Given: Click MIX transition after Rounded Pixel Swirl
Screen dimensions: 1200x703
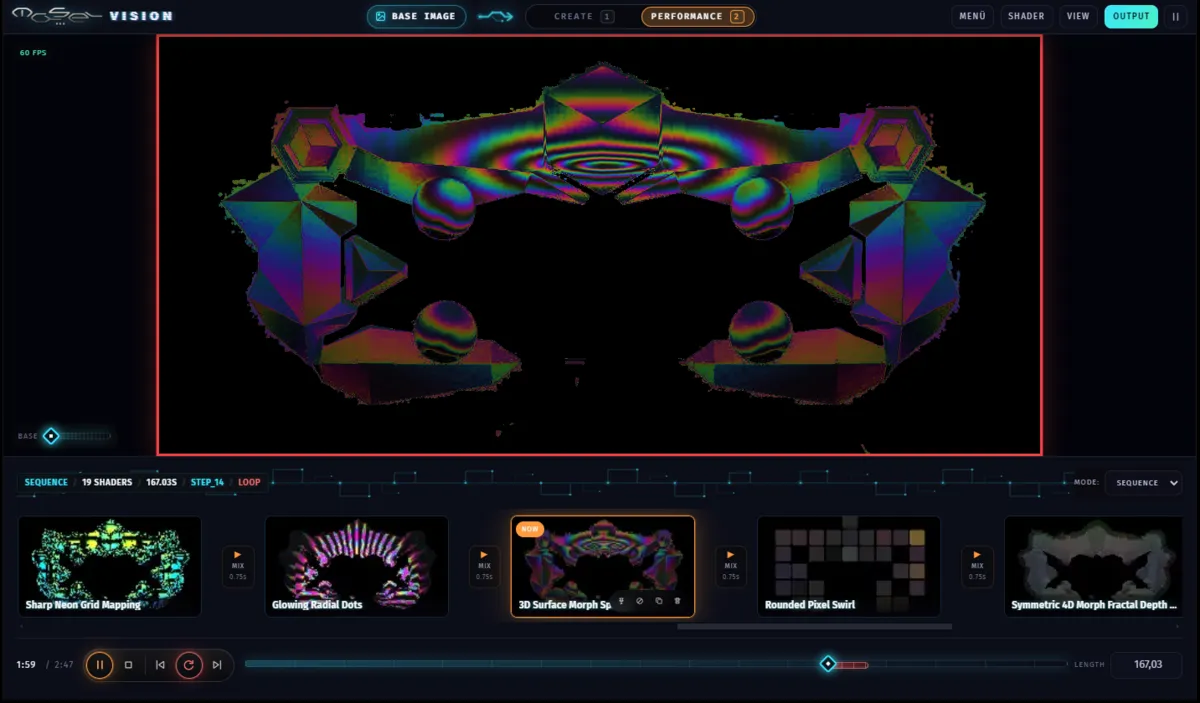Looking at the screenshot, I should click(x=977, y=566).
